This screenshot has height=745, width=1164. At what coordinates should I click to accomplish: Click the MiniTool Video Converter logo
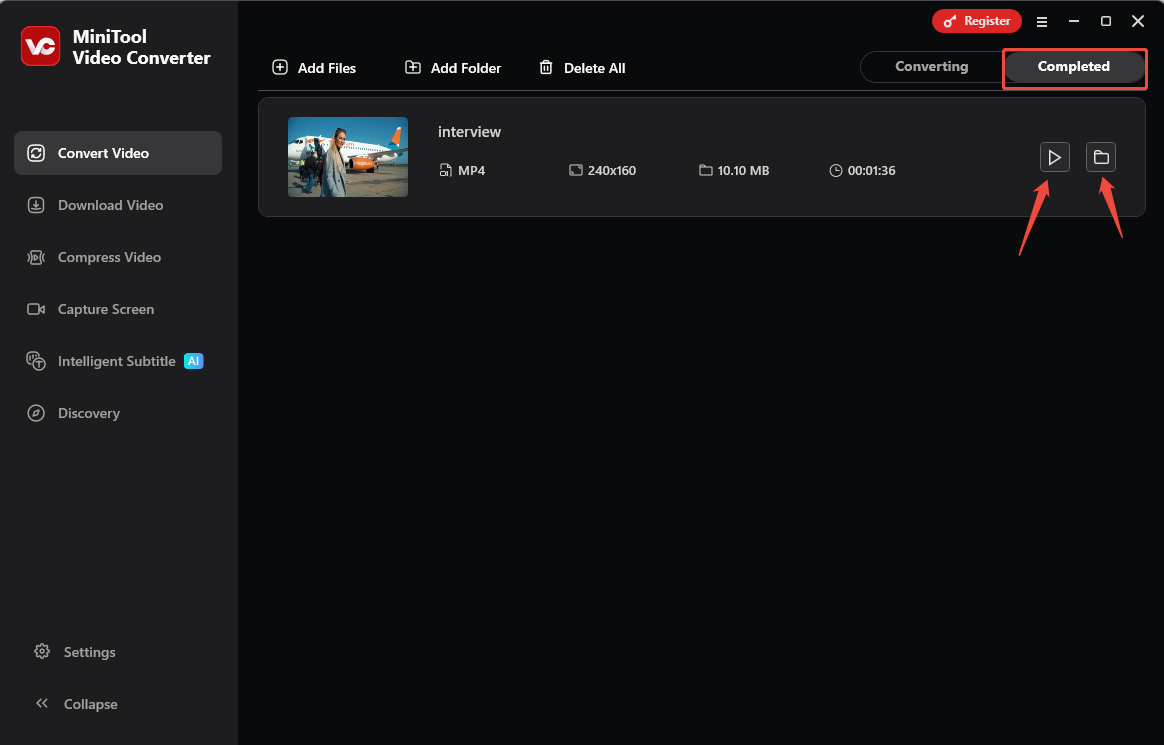coord(40,46)
